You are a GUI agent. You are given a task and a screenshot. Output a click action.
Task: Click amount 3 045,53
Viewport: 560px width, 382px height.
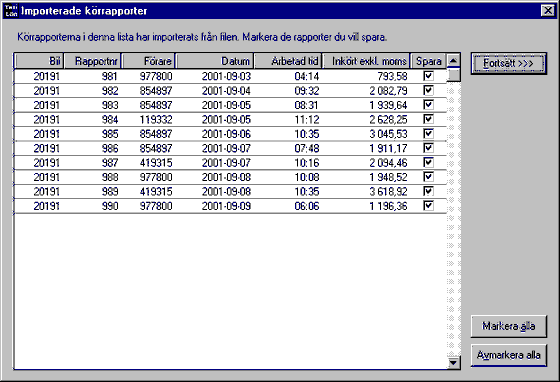click(x=388, y=134)
